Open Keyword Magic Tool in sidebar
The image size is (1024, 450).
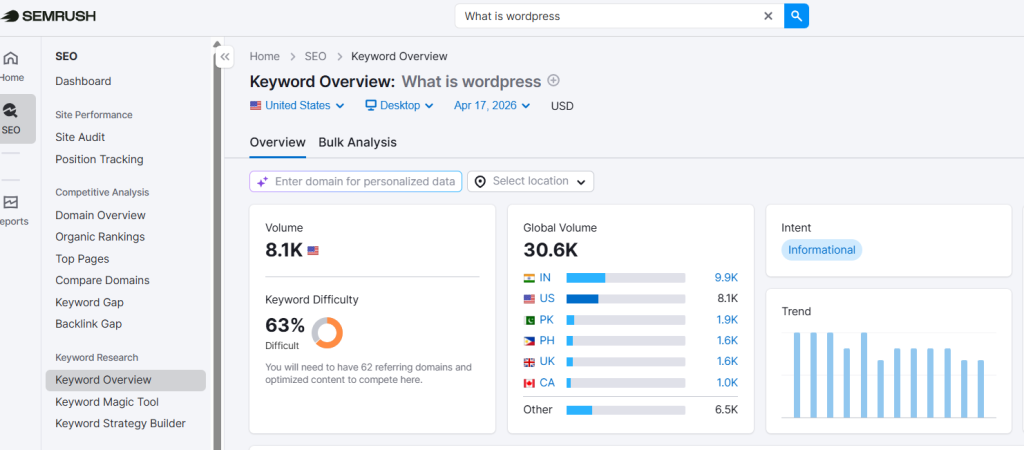pyautogui.click(x=107, y=402)
